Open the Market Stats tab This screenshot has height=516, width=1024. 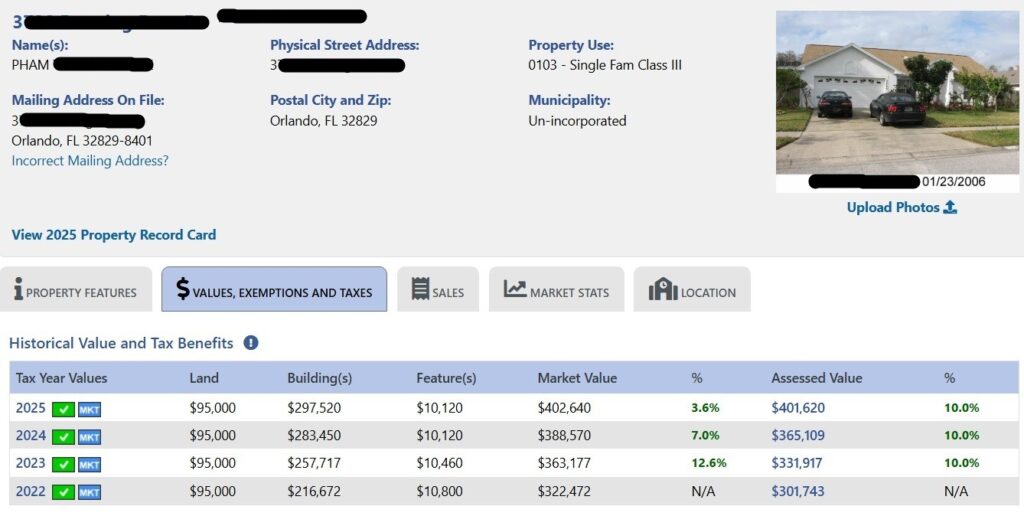(x=556, y=291)
